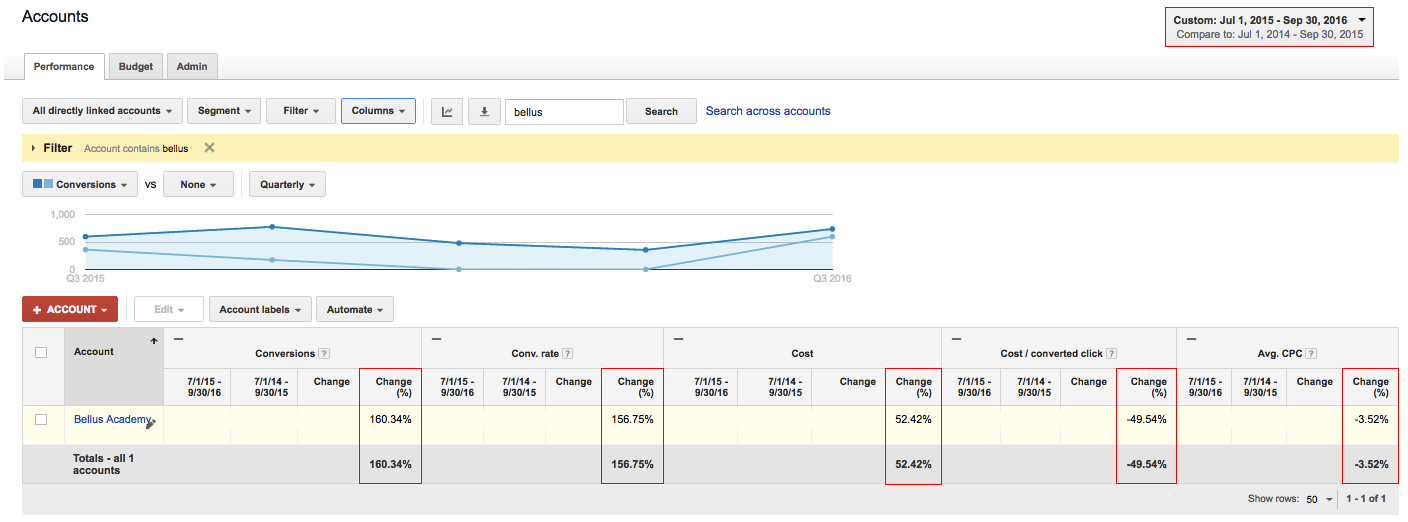Open the All directly linked accounts dropdown

pos(102,111)
